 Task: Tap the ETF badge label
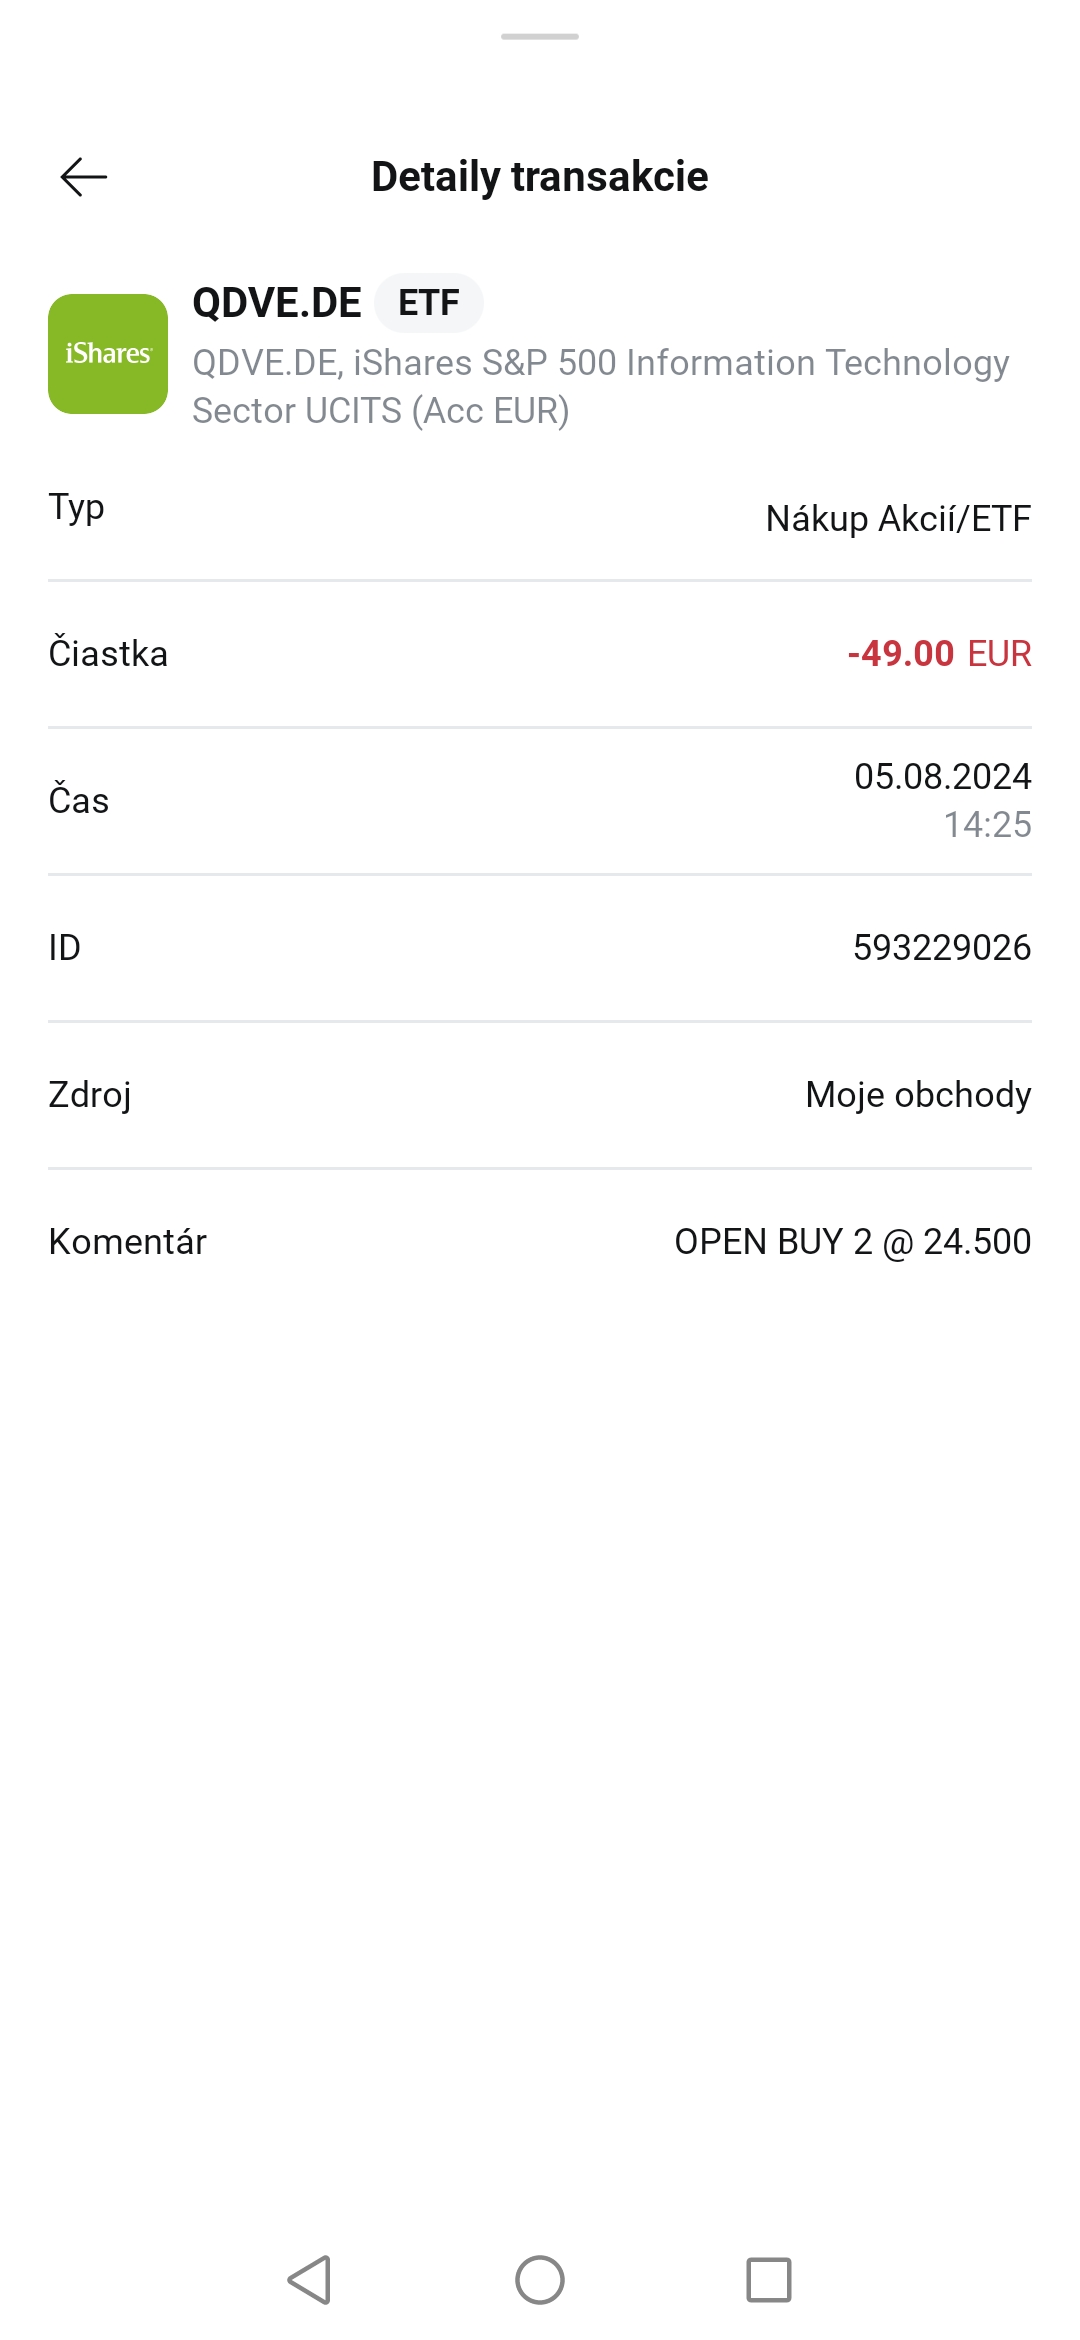coord(429,303)
